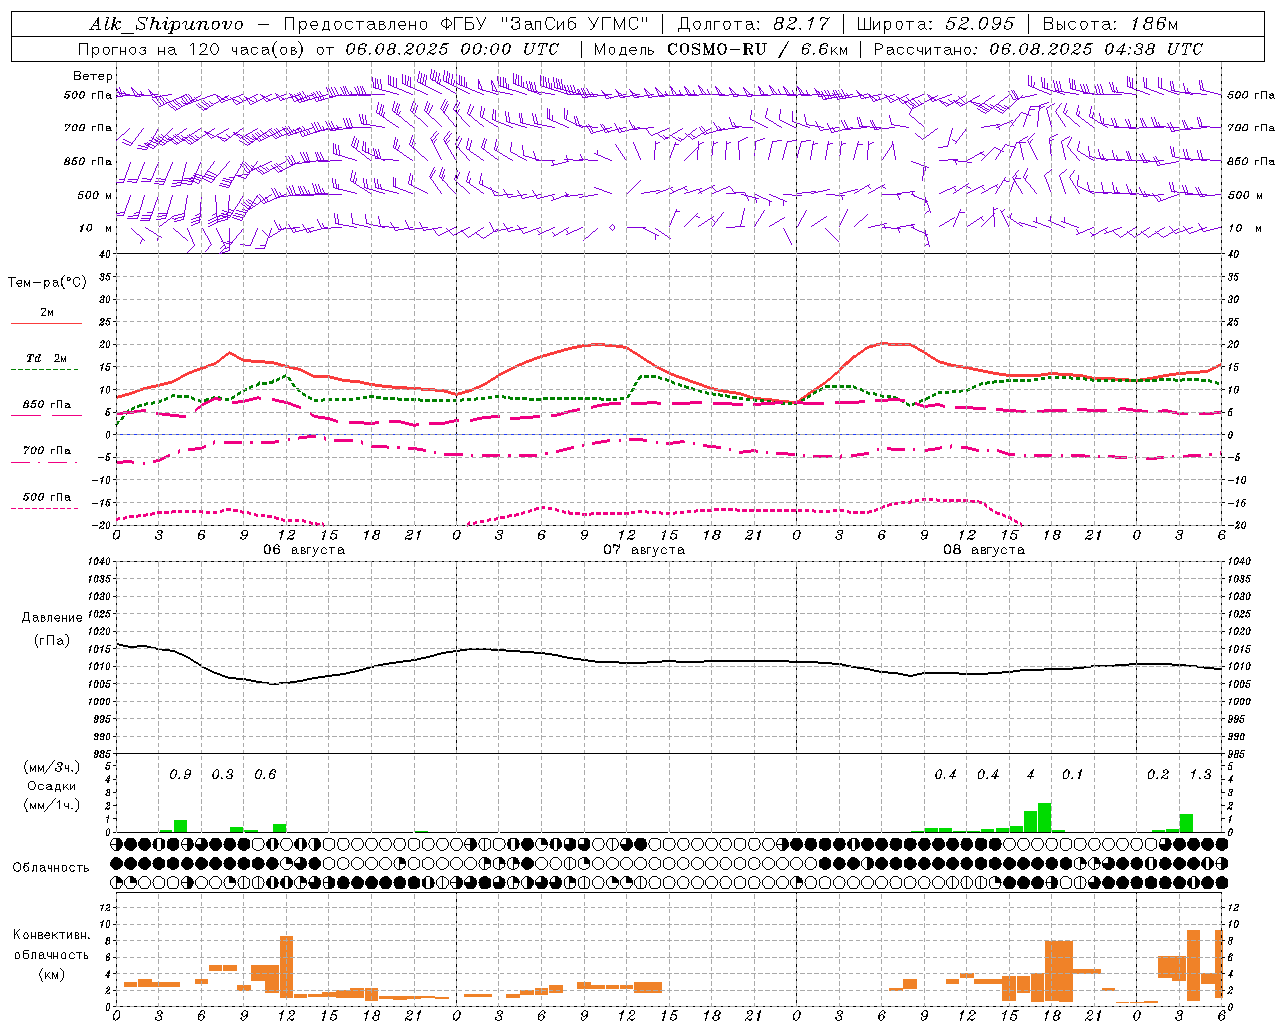Click the model name COSMO-RU
This screenshot has height=1024, width=1280.
(x=717, y=49)
